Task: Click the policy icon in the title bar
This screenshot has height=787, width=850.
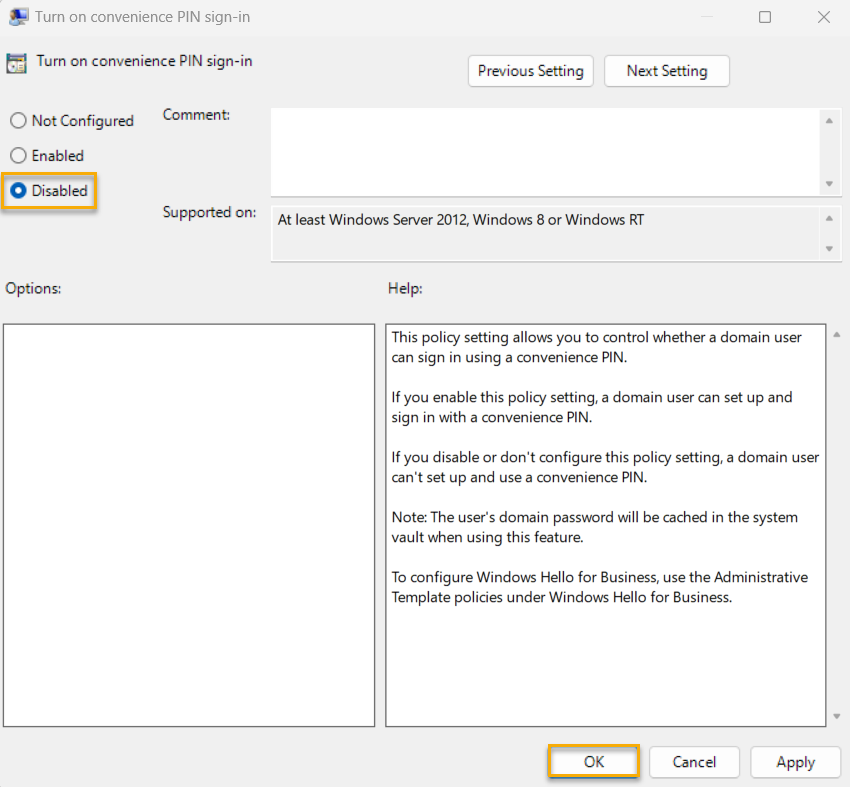Action: pyautogui.click(x=18, y=17)
